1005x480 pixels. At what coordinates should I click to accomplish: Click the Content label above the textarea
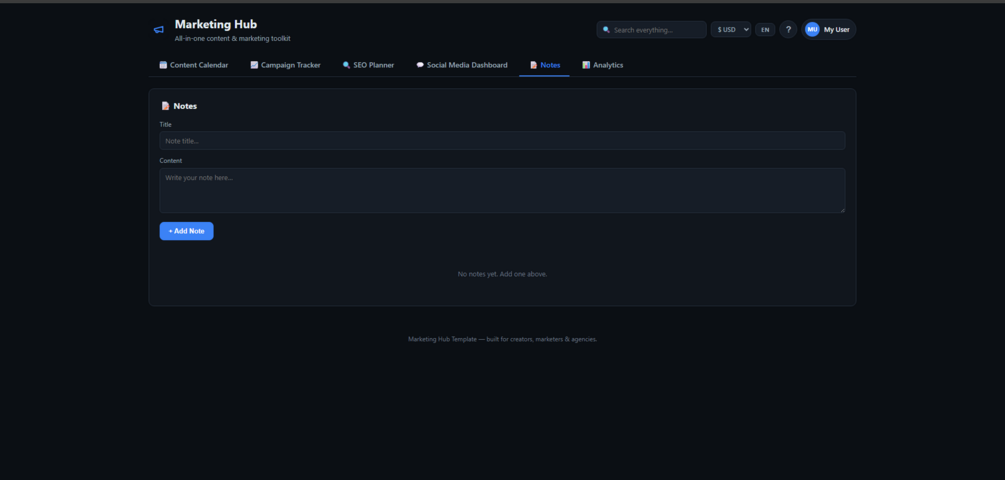[170, 161]
